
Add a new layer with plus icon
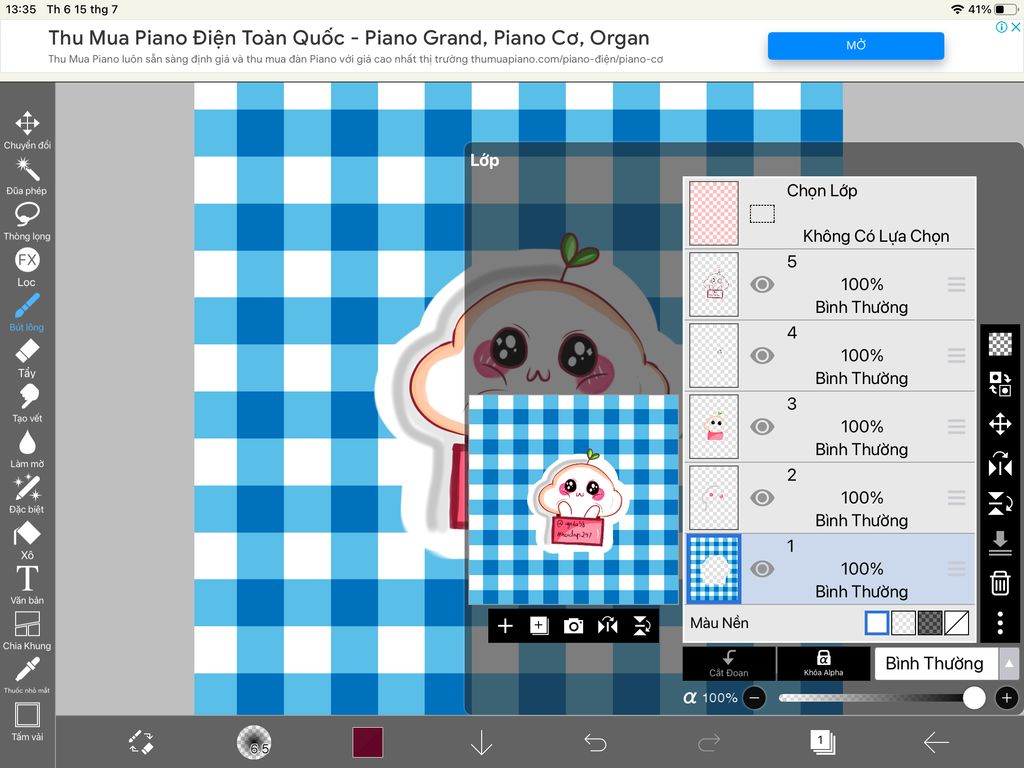pos(505,626)
